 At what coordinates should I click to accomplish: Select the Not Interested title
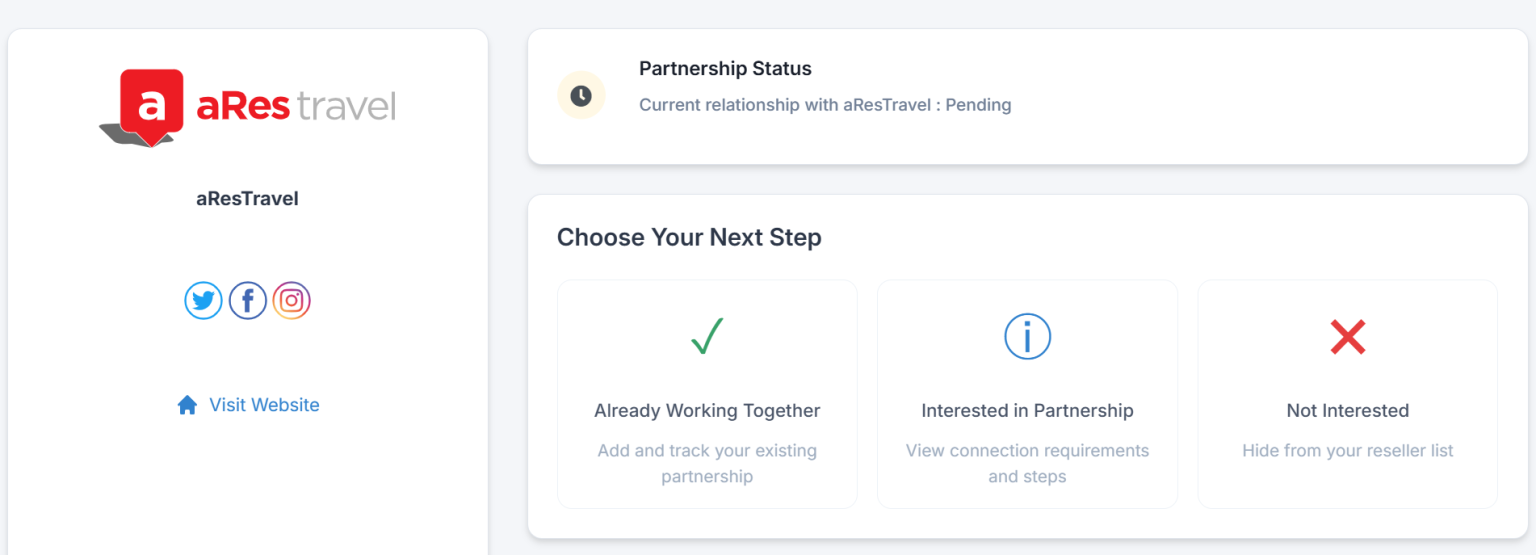(x=1347, y=411)
